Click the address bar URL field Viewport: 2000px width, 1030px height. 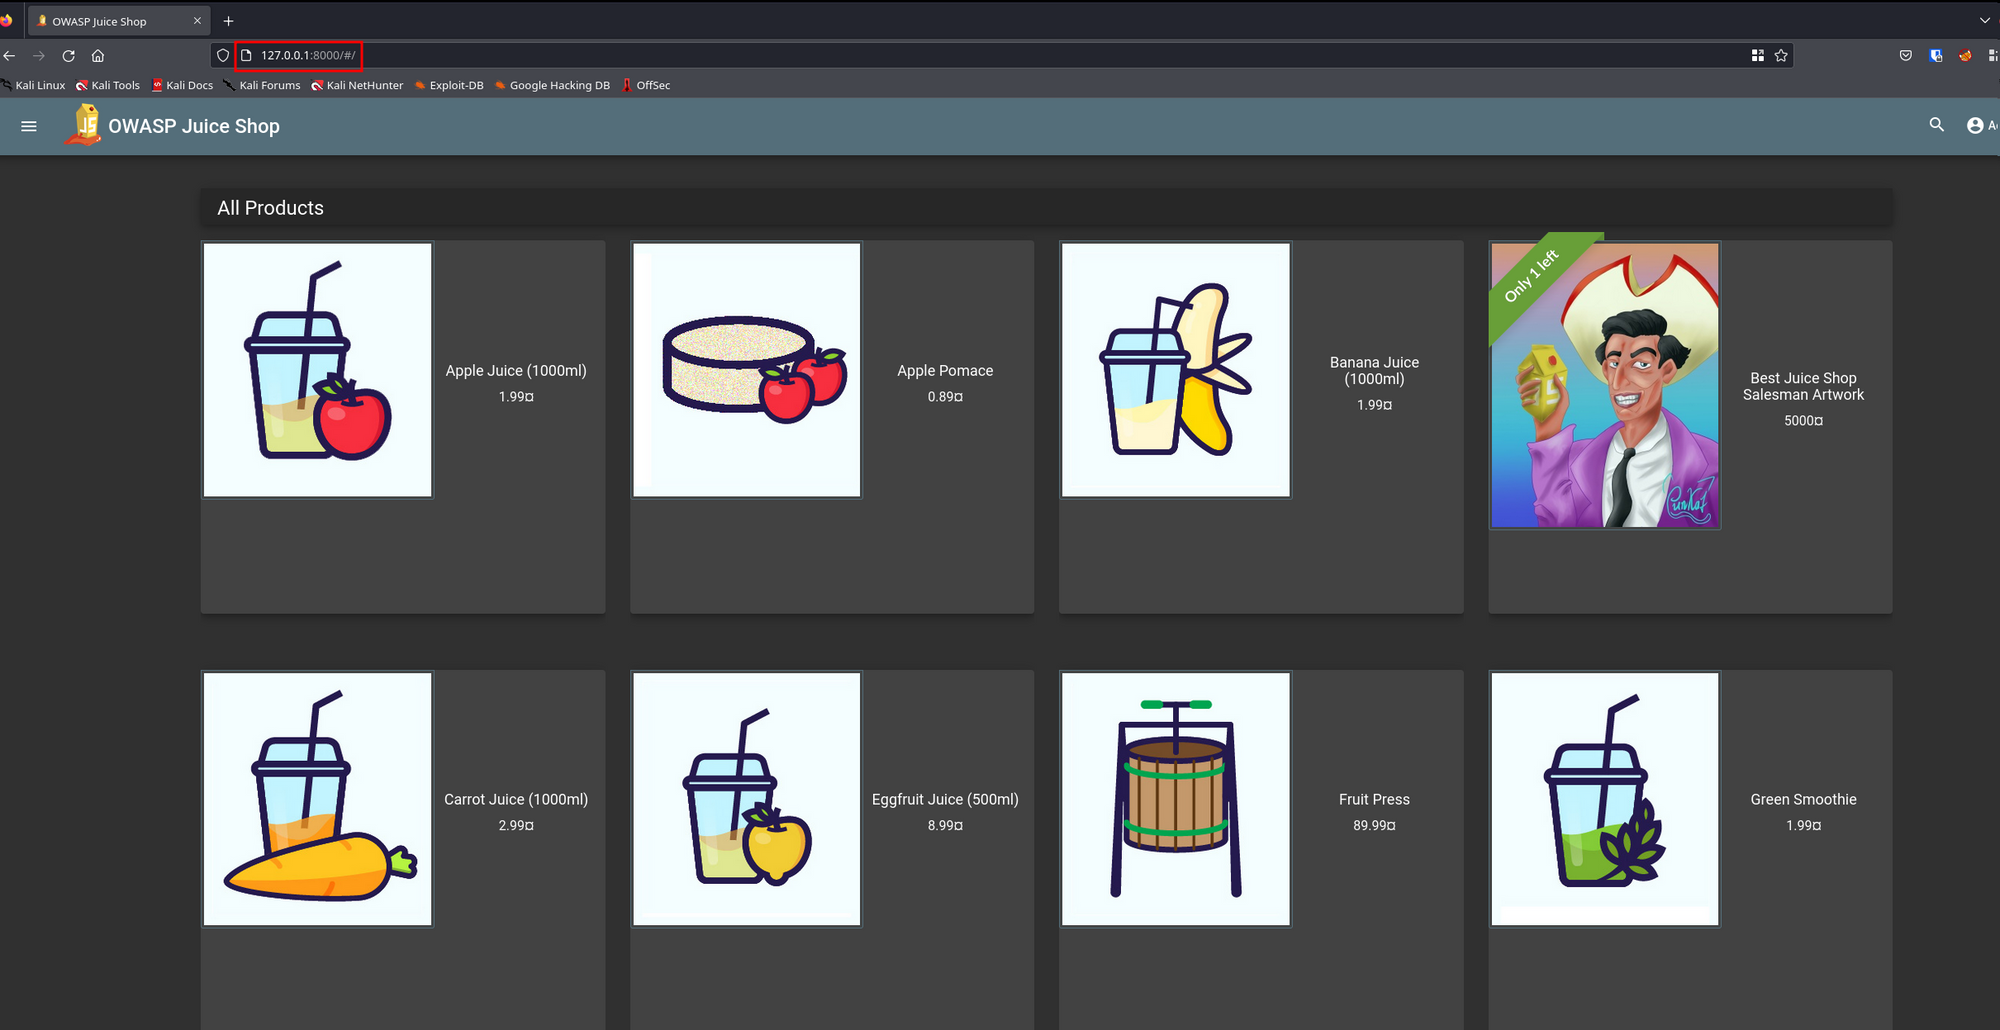pyautogui.click(x=800, y=56)
